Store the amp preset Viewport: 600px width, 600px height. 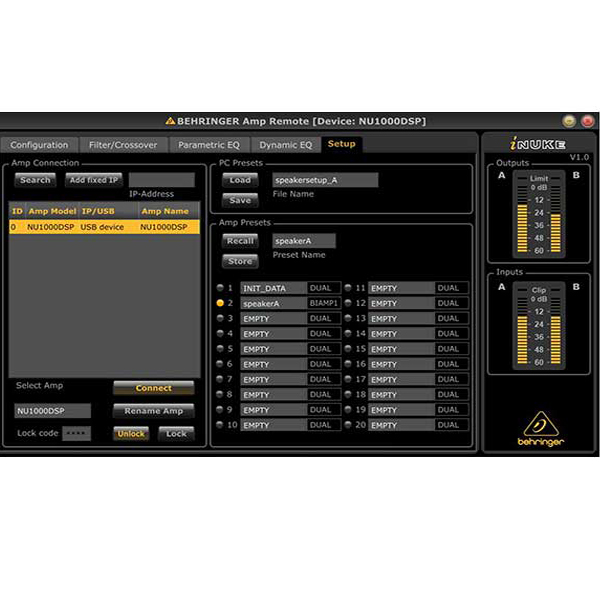[x=240, y=261]
